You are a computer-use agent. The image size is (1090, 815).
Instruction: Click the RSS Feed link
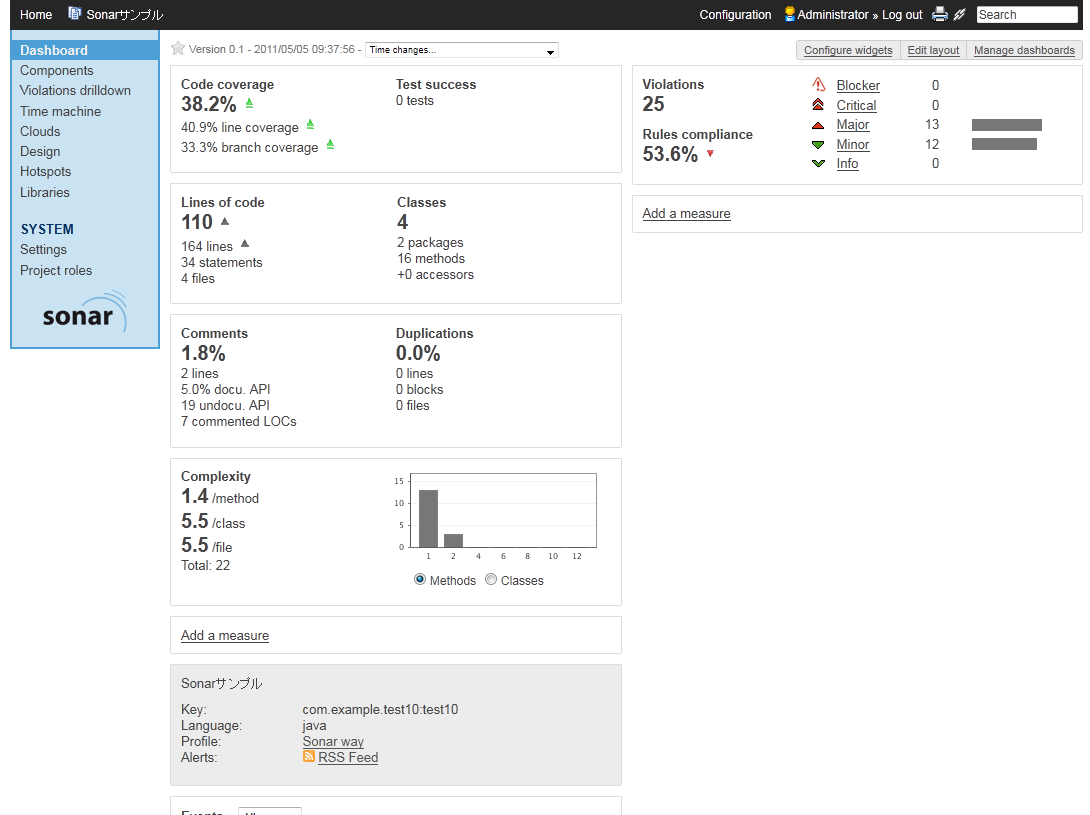tap(348, 757)
